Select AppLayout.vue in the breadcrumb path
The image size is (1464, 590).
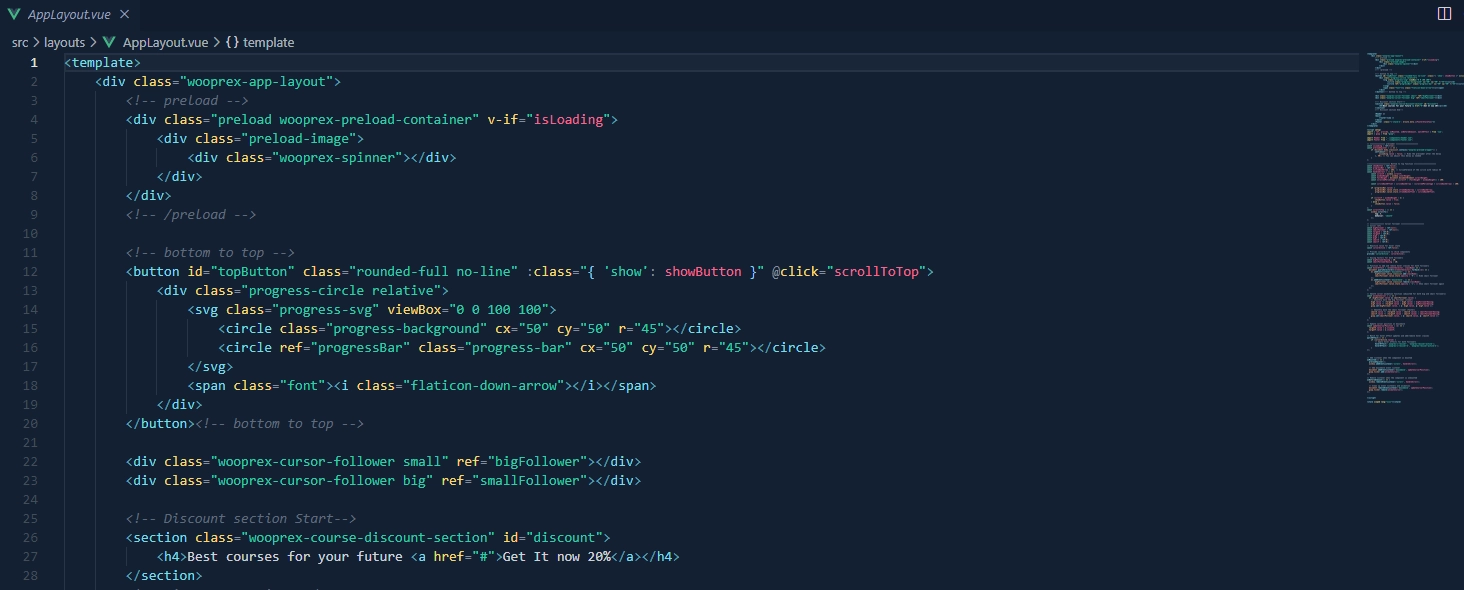tap(164, 43)
